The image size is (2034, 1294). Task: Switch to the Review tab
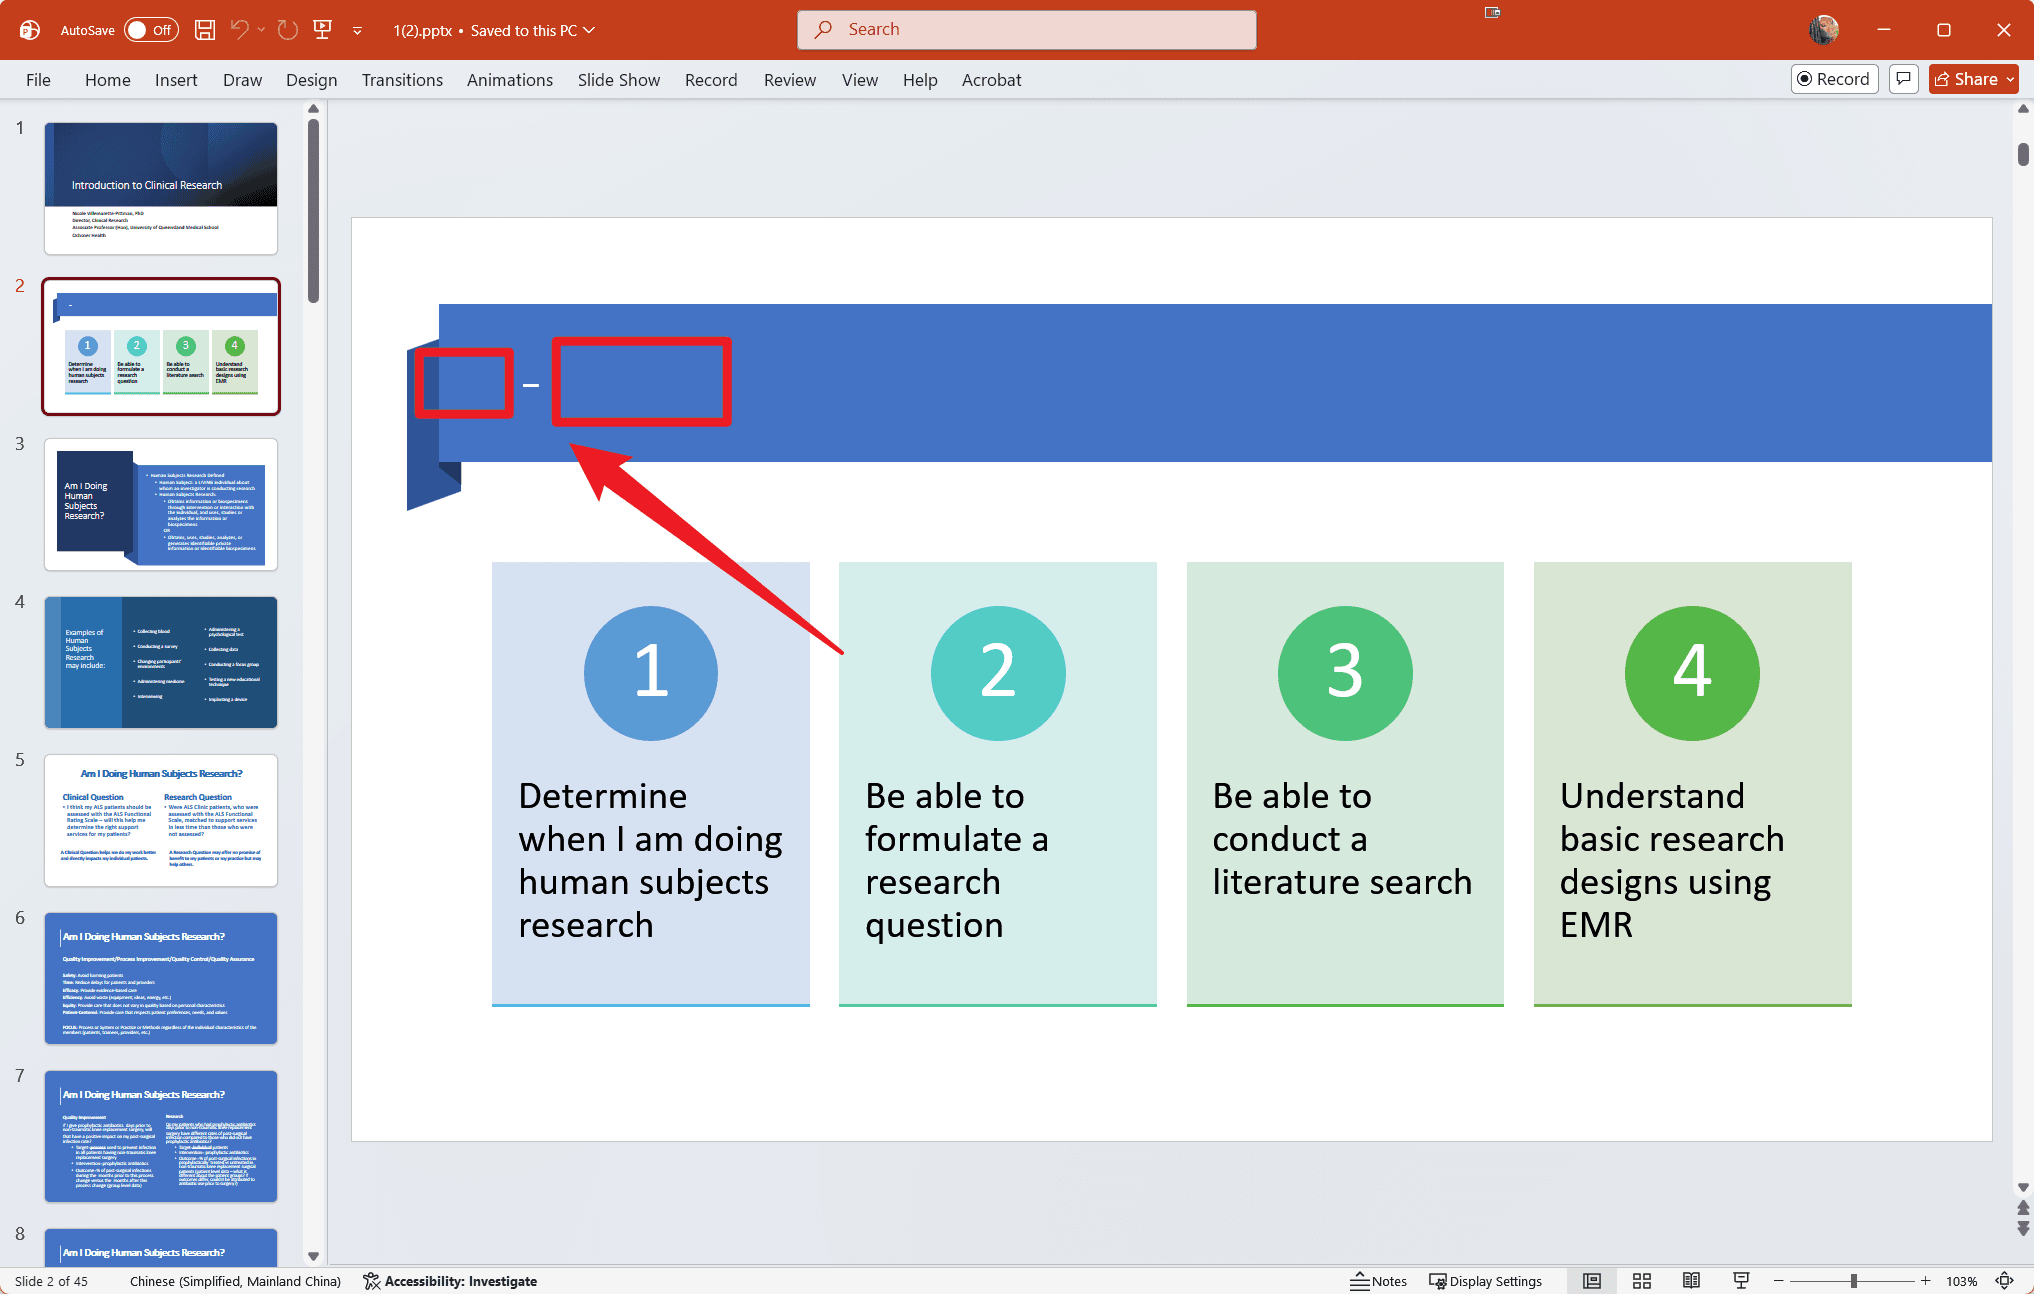coord(790,80)
